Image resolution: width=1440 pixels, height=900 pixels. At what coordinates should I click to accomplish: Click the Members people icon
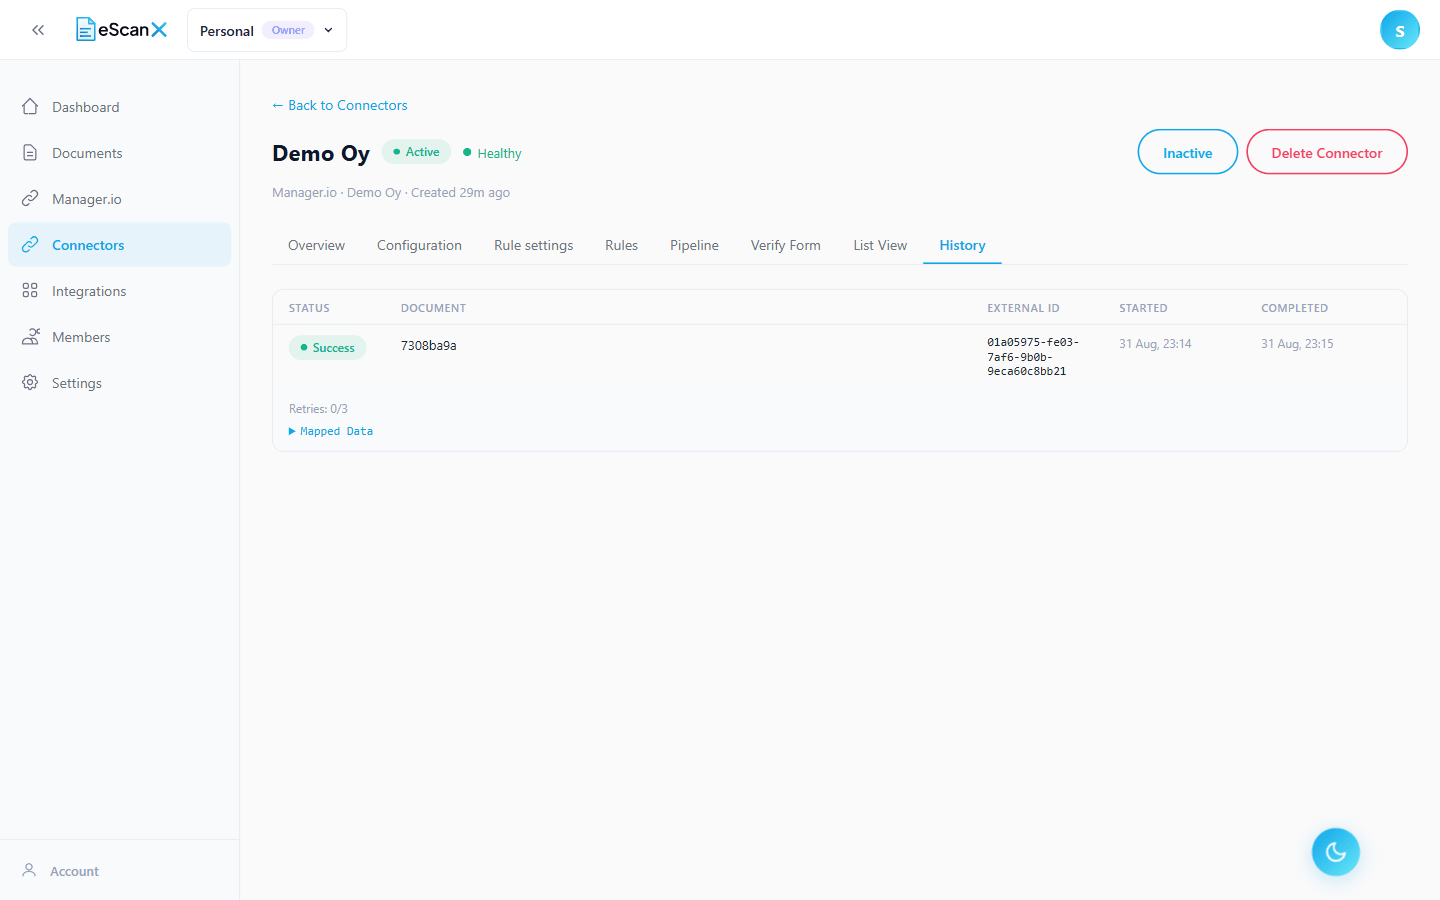coord(30,337)
